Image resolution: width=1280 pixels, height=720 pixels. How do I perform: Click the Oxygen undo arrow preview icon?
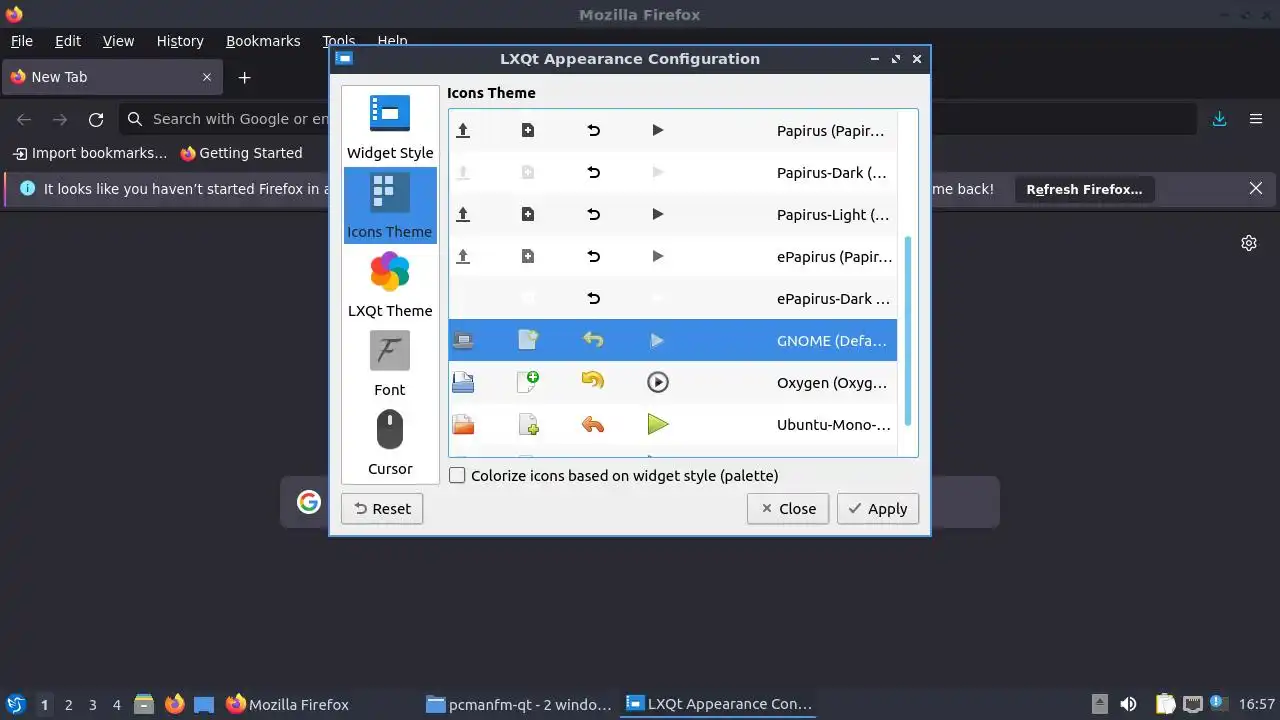[x=593, y=382]
